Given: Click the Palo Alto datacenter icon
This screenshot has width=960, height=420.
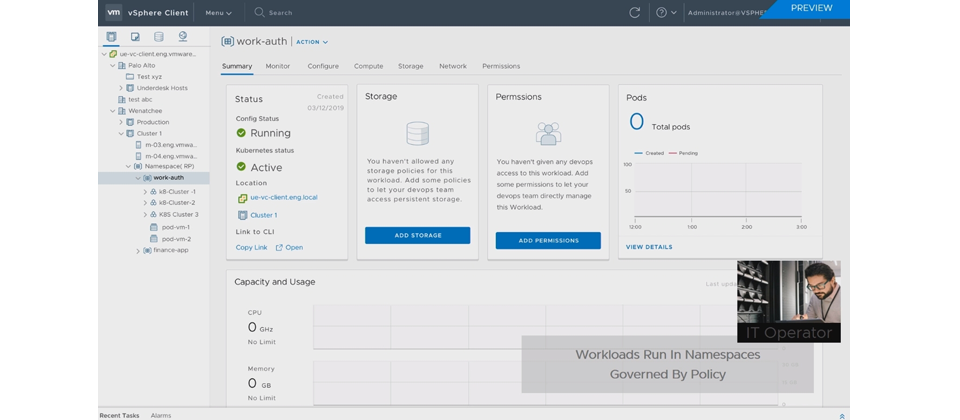Looking at the screenshot, I should (121, 66).
